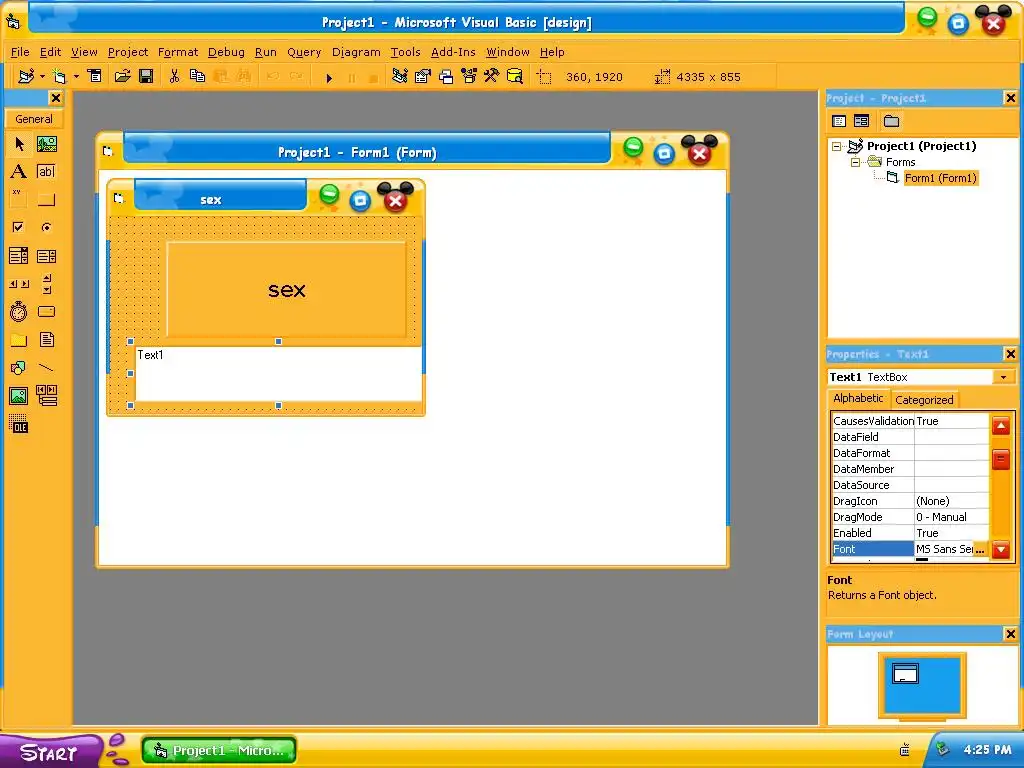Screen dimensions: 1024x768
Task: Save the project with the floppy icon
Action: coord(146,76)
